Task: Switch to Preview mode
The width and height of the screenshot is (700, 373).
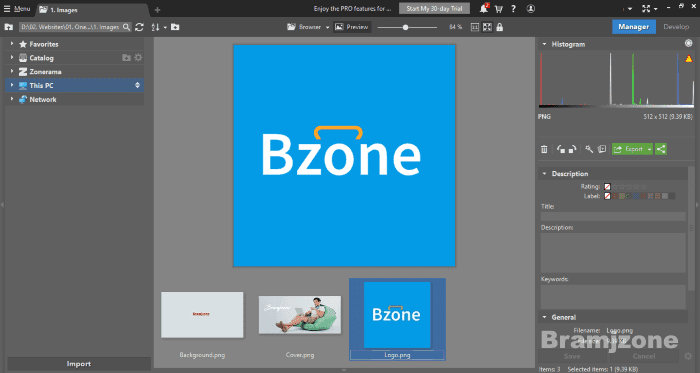Action: point(351,27)
